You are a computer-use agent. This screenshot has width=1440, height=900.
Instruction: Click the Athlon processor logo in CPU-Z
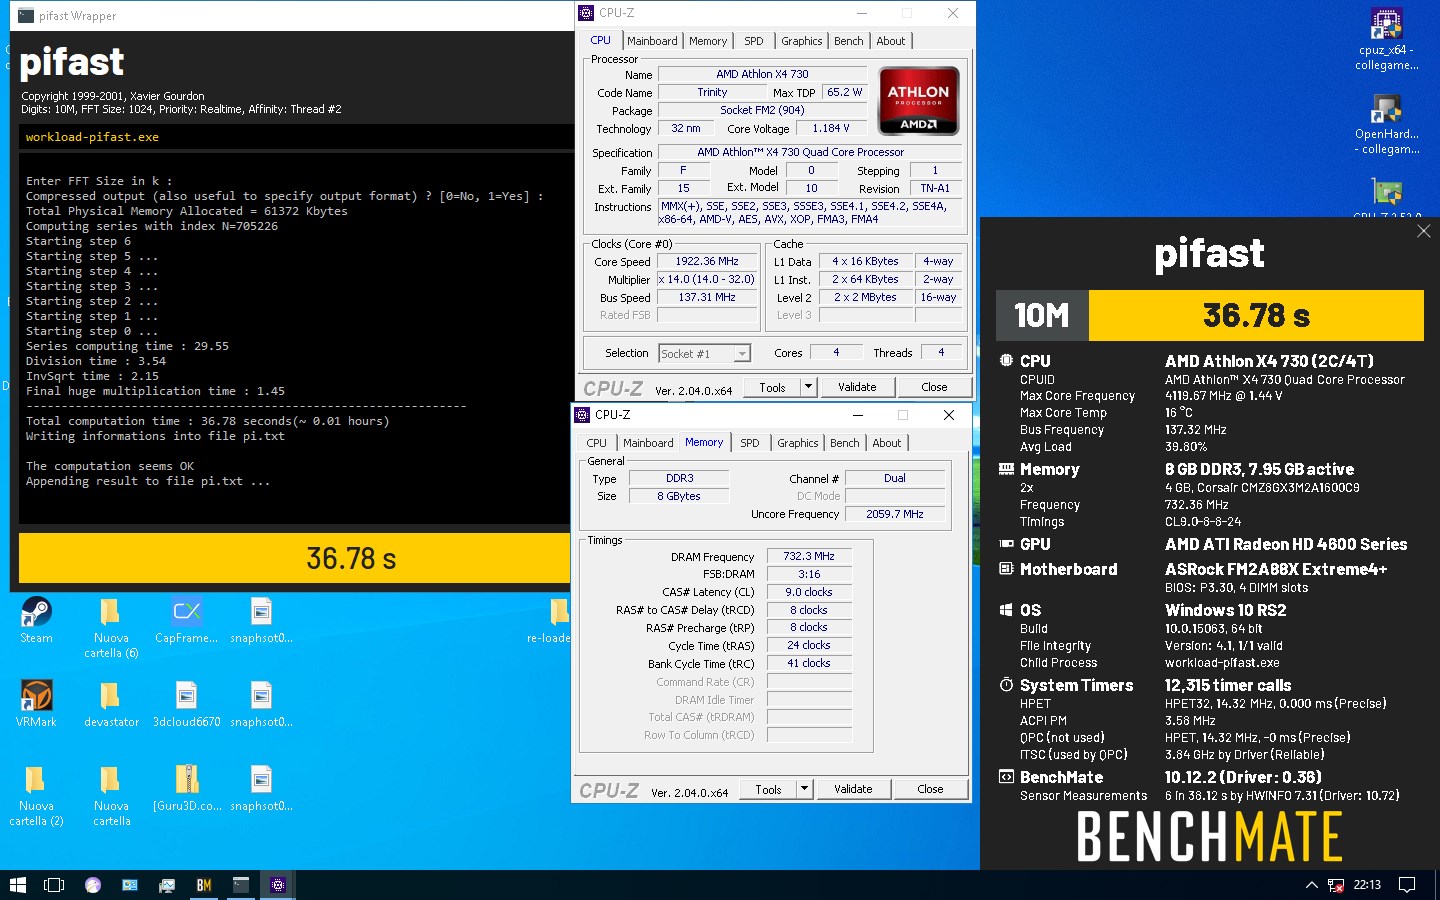(918, 100)
